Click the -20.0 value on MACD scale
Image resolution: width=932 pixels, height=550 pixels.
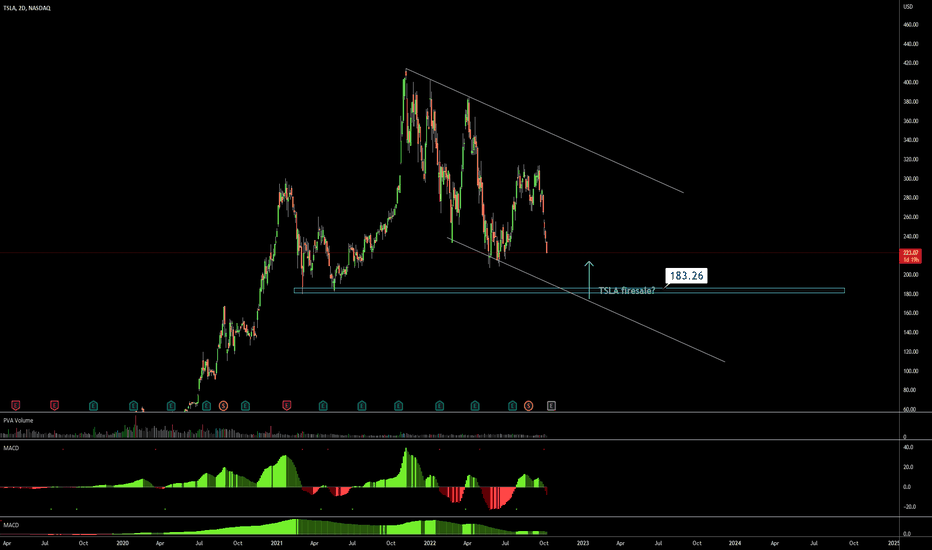click(x=908, y=507)
